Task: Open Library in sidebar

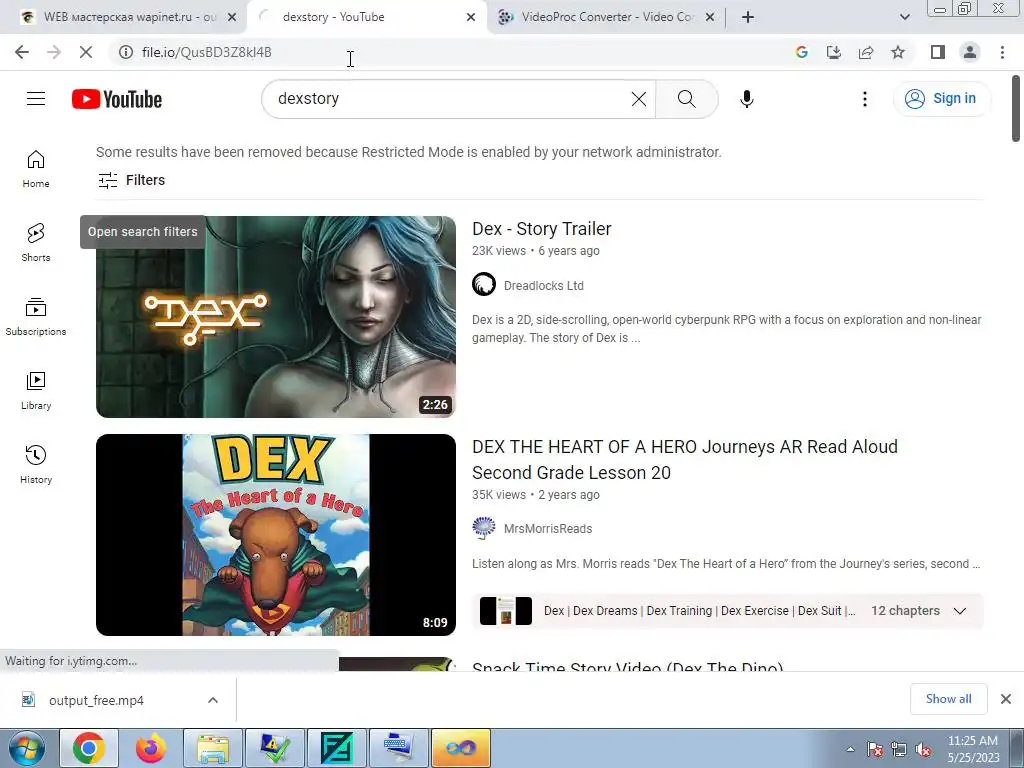Action: tap(36, 391)
